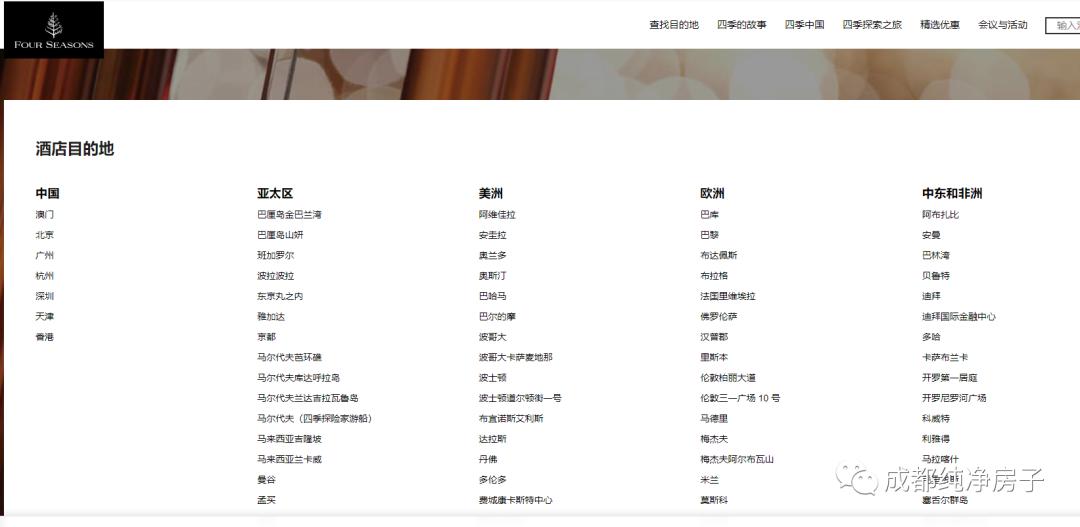Viewport: 1080px width, 527px height.
Task: Open the 巴黎 hotel link
Action: [709, 235]
